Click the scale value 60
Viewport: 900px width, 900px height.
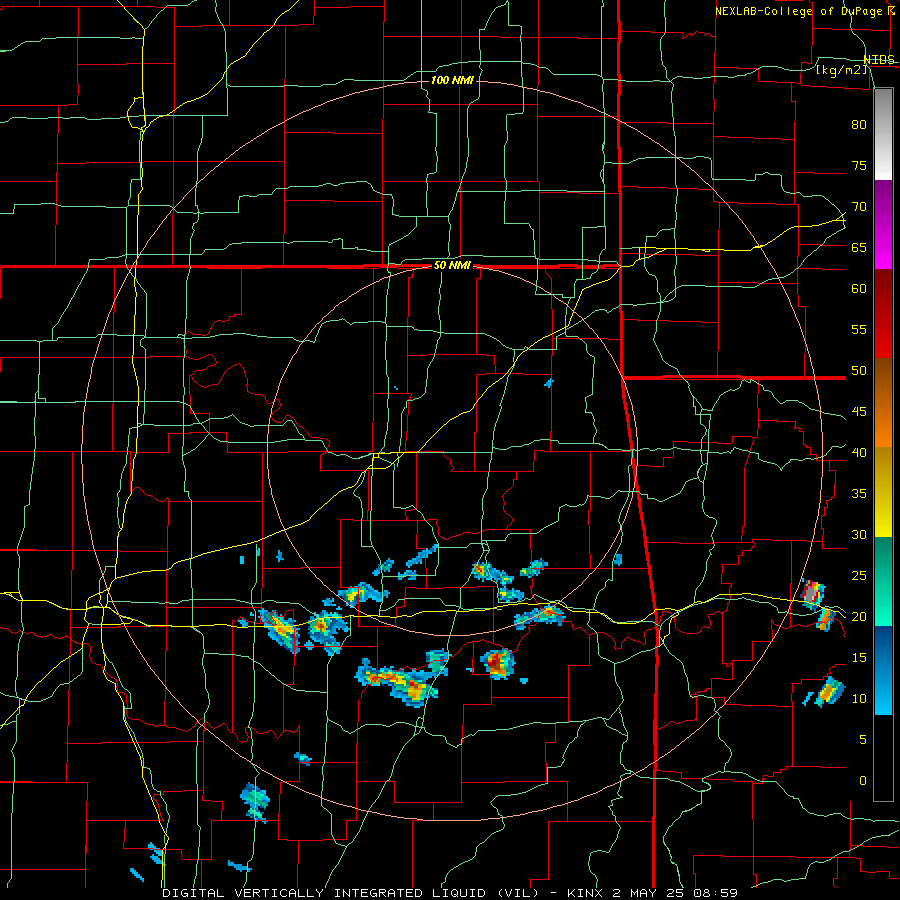coord(859,289)
